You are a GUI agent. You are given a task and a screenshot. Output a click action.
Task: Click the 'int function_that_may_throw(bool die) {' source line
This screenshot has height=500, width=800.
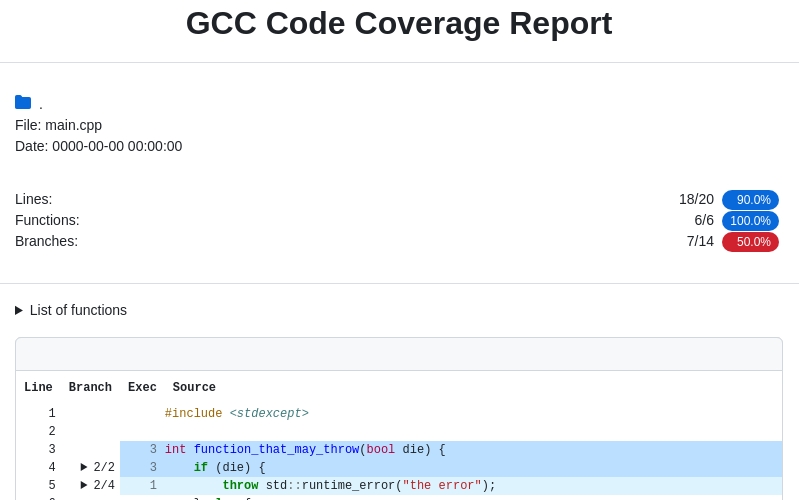(x=305, y=449)
